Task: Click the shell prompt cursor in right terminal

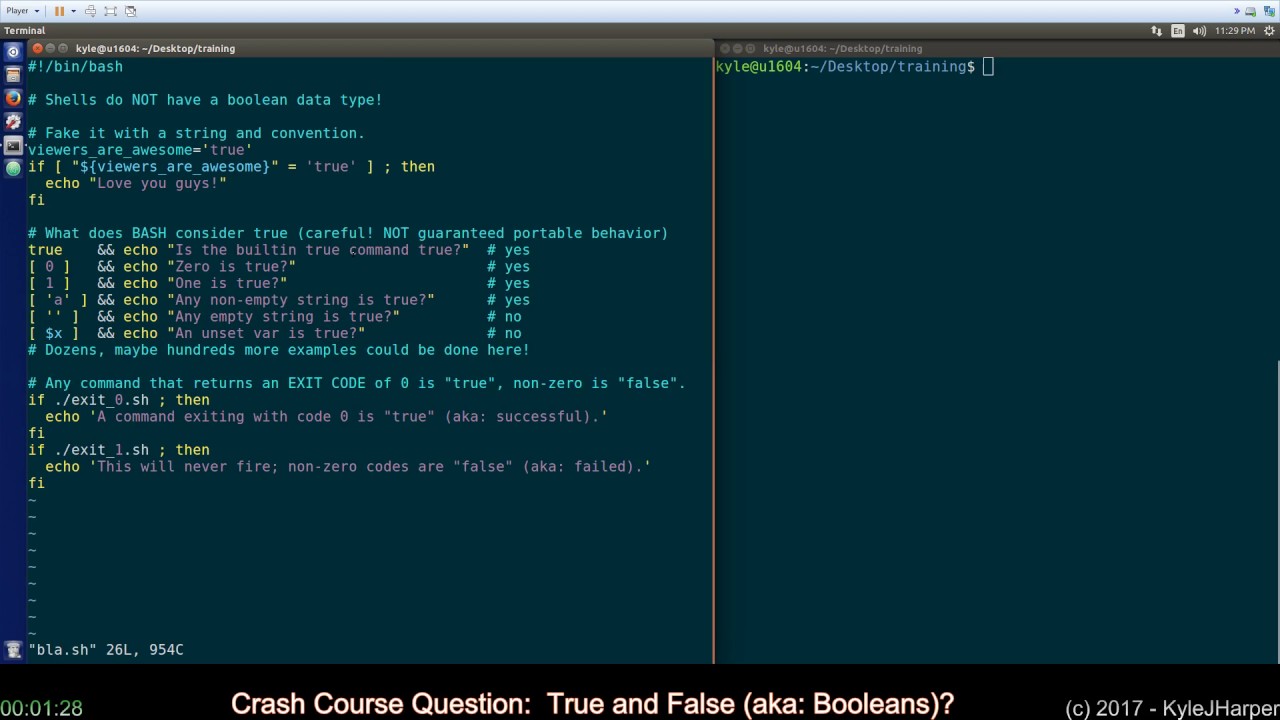Action: point(988,67)
